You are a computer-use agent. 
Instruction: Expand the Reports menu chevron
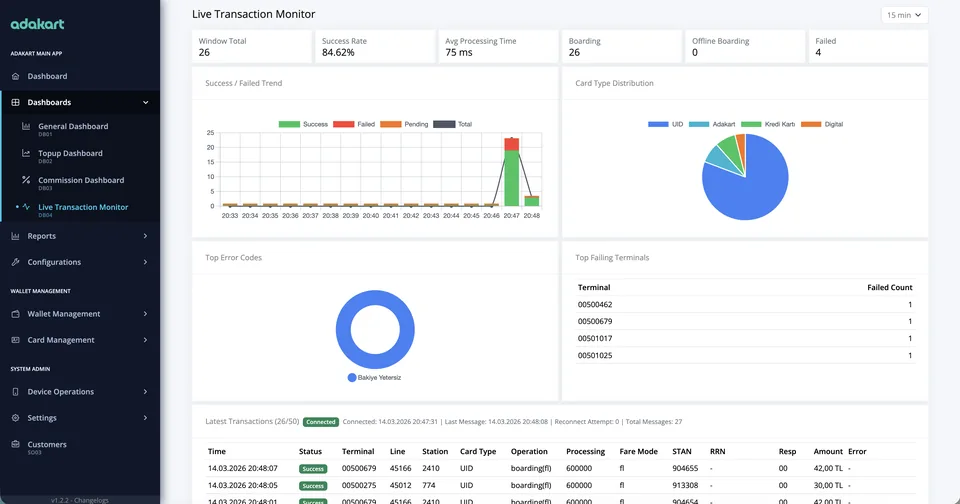146,236
